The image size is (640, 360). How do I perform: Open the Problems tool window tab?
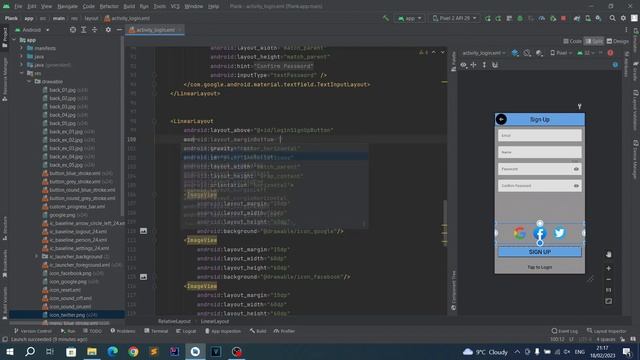tap(122, 331)
